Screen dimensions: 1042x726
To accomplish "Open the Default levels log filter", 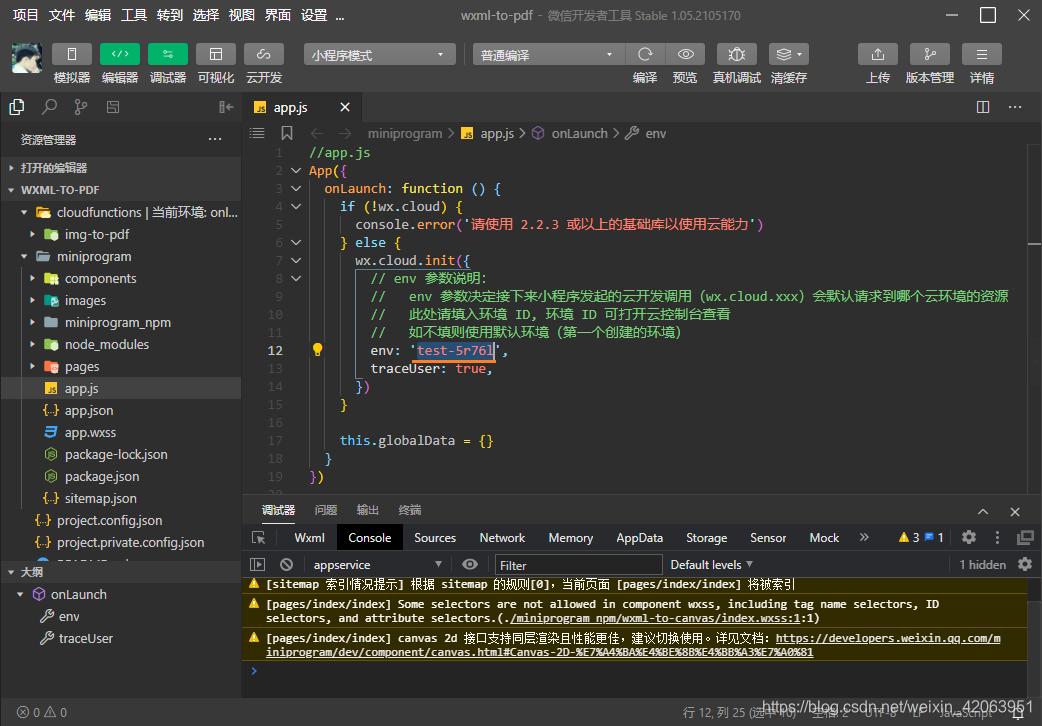I will [711, 564].
